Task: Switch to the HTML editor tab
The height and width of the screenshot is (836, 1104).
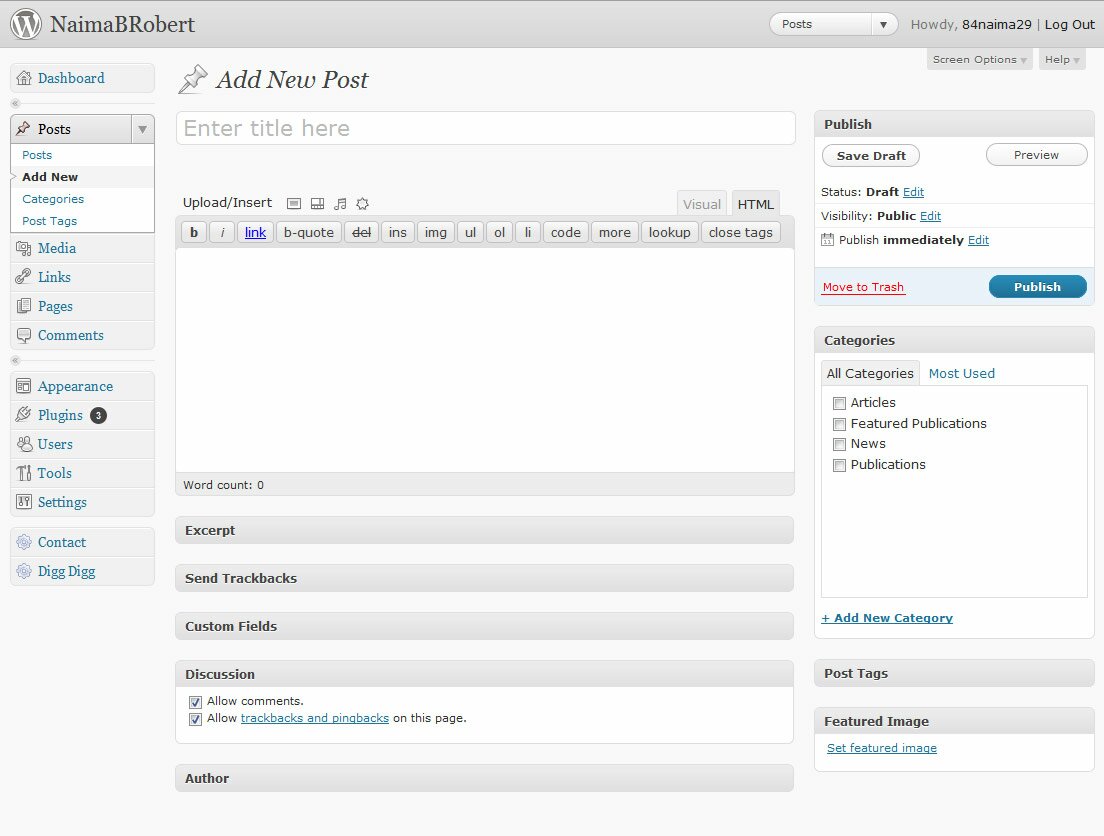Action: (x=755, y=204)
